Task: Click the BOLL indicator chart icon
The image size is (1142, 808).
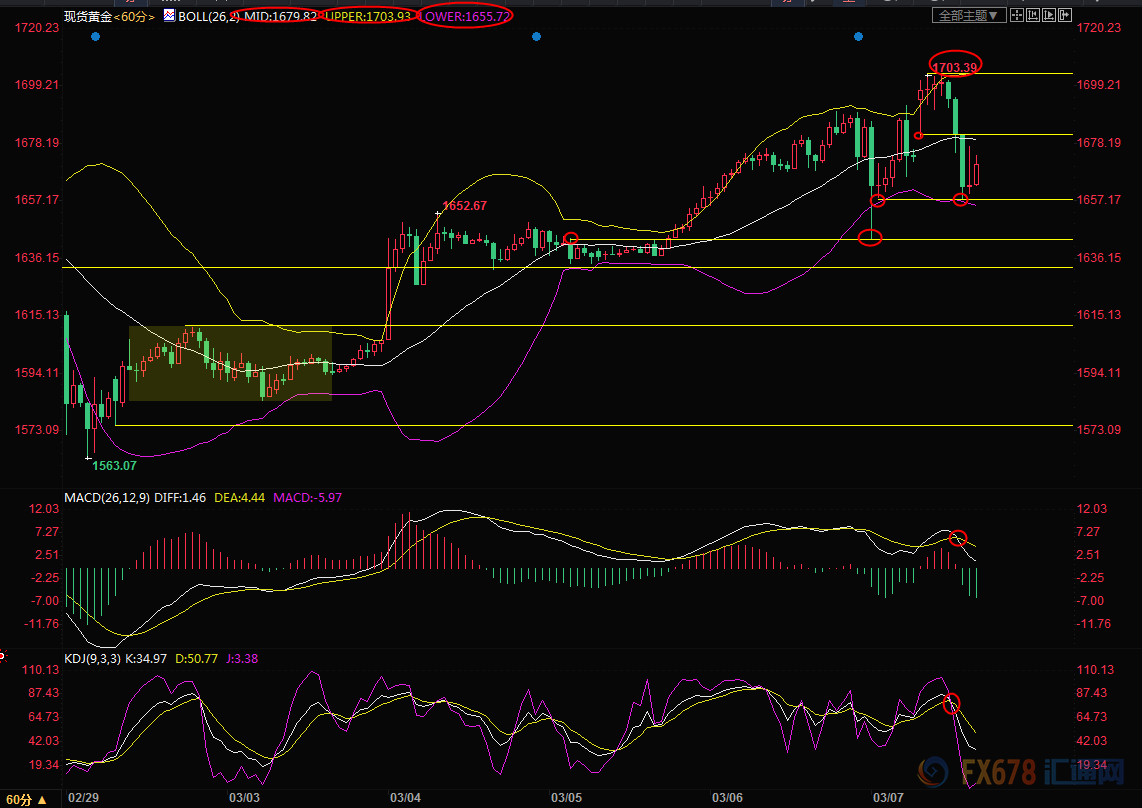Action: tap(168, 16)
